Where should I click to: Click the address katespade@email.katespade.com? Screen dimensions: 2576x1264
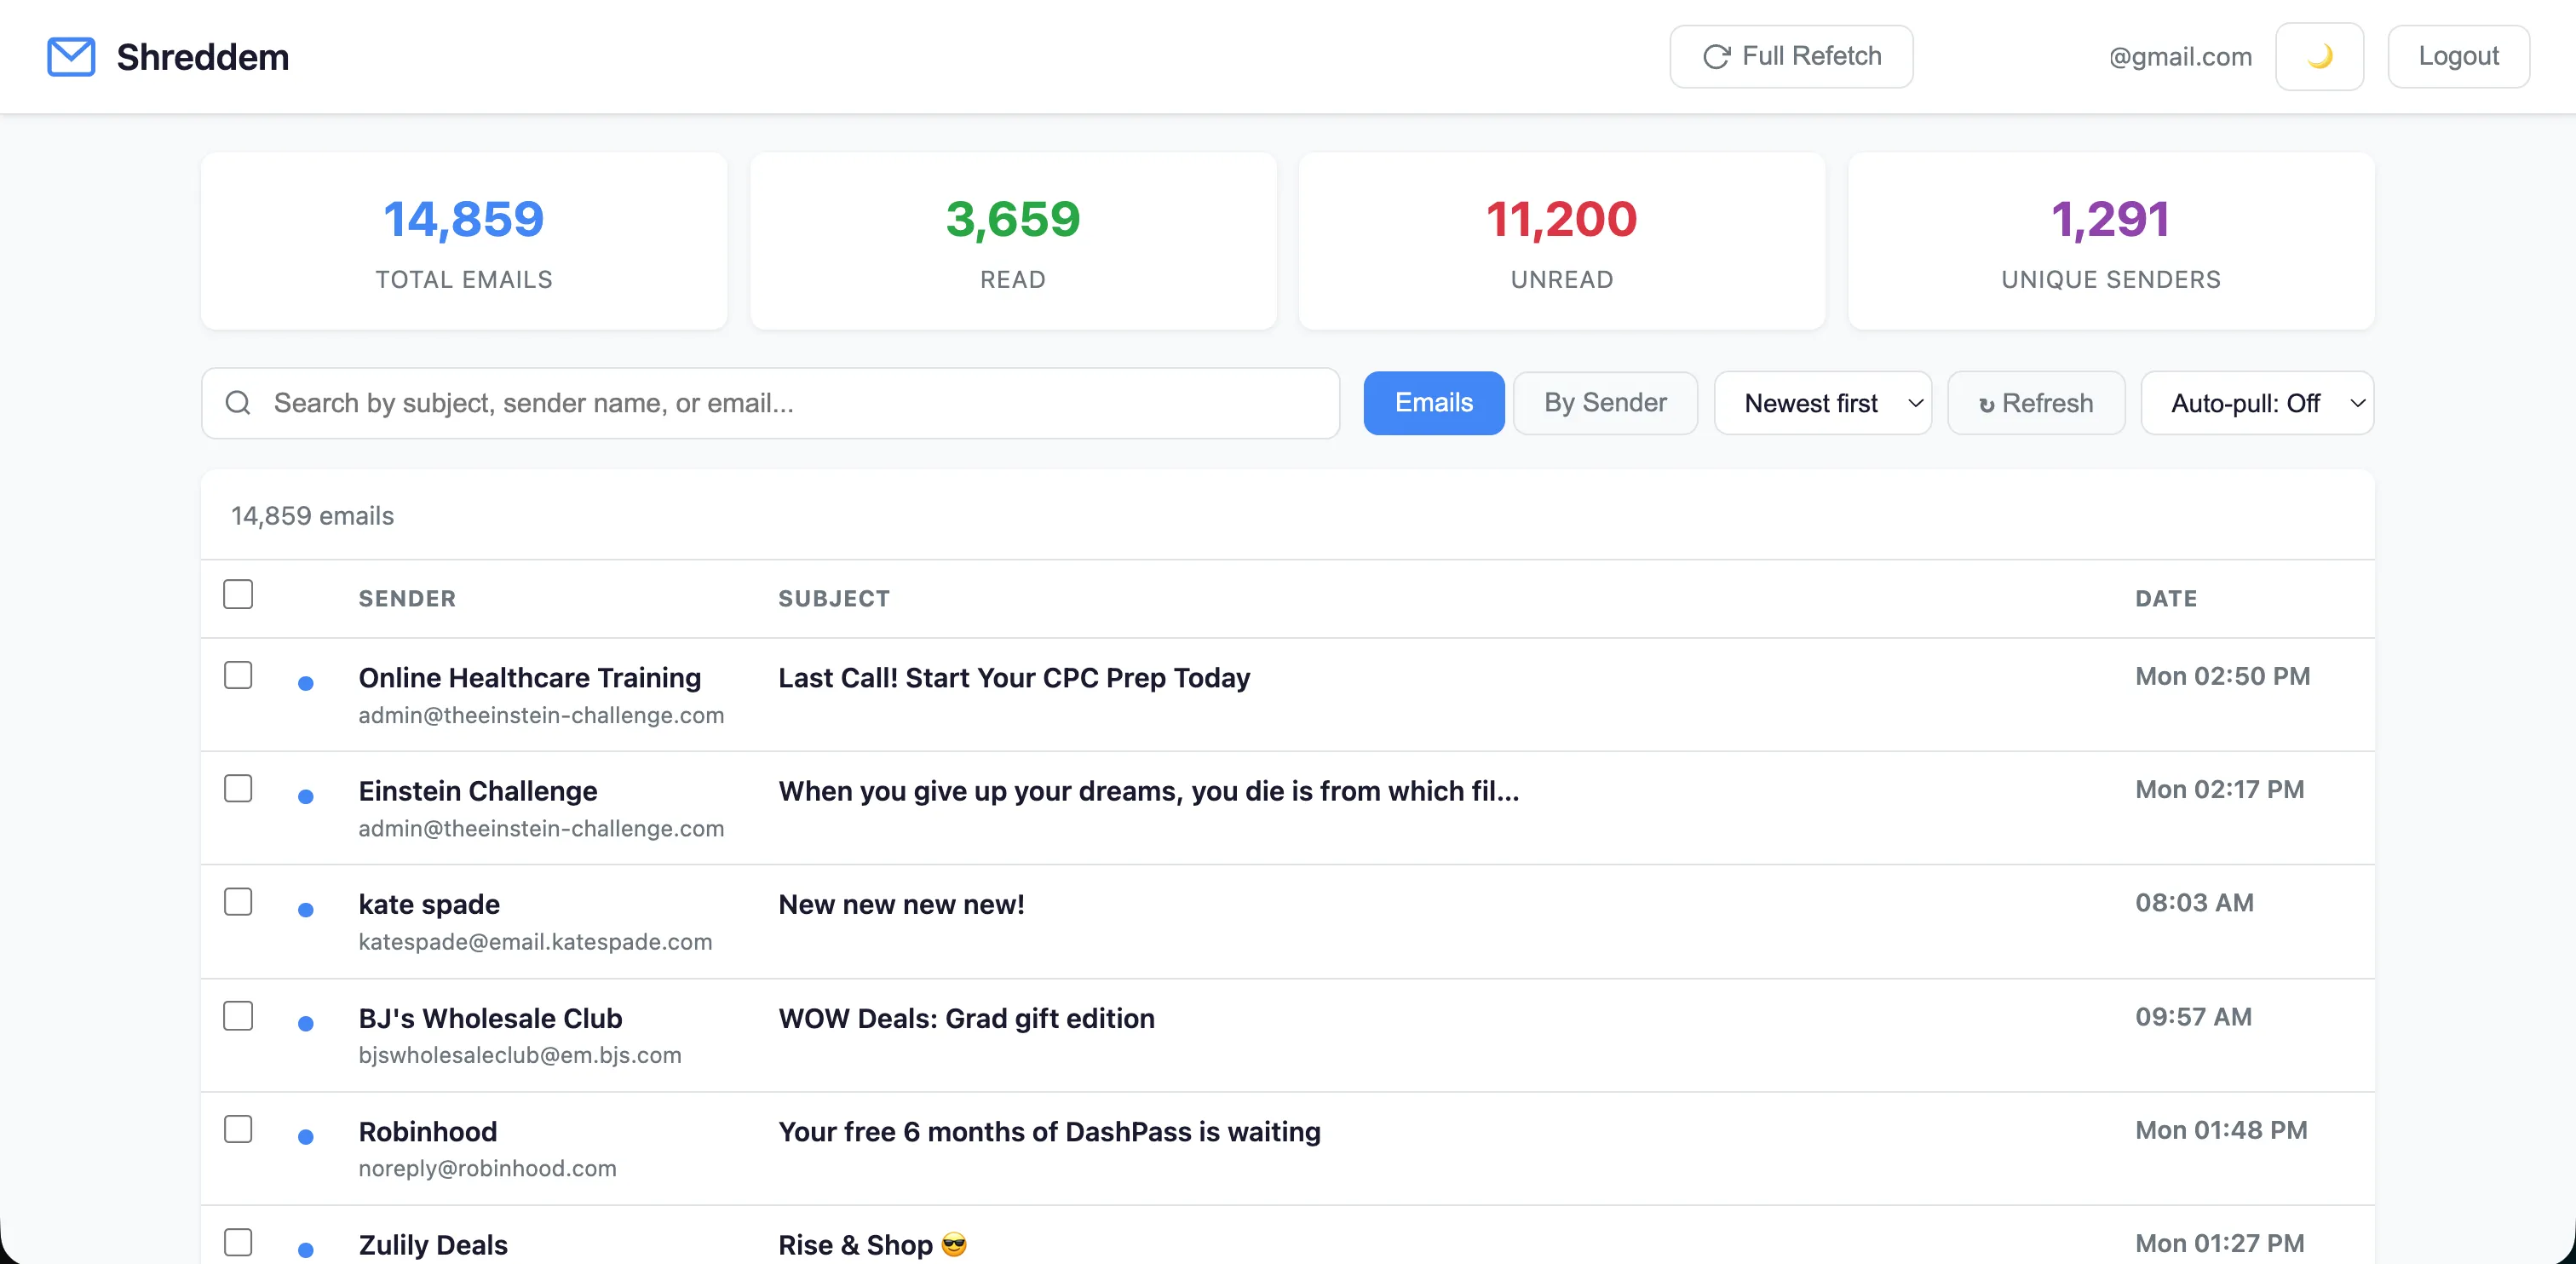[x=535, y=942]
